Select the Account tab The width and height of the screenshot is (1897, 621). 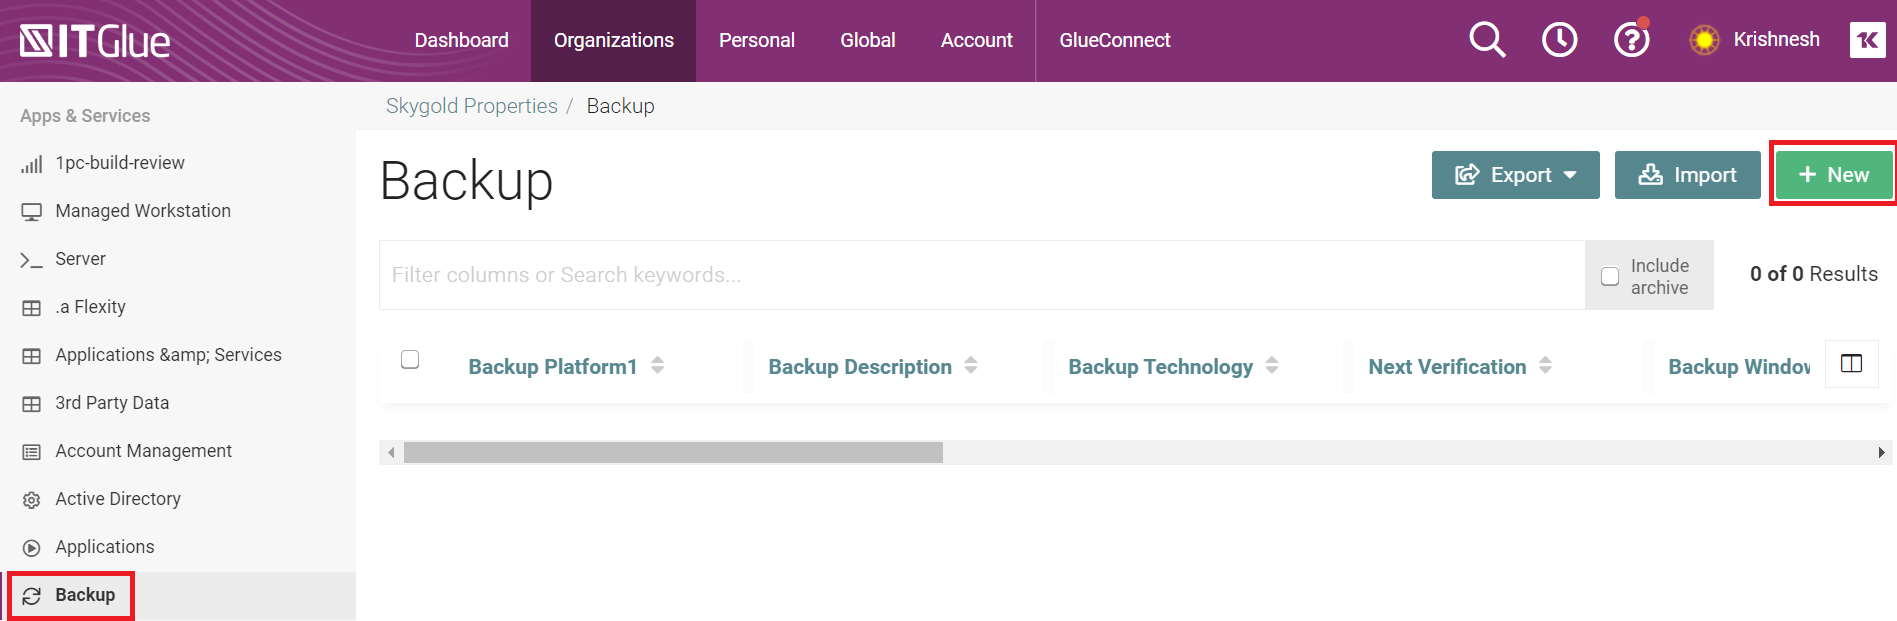point(977,40)
